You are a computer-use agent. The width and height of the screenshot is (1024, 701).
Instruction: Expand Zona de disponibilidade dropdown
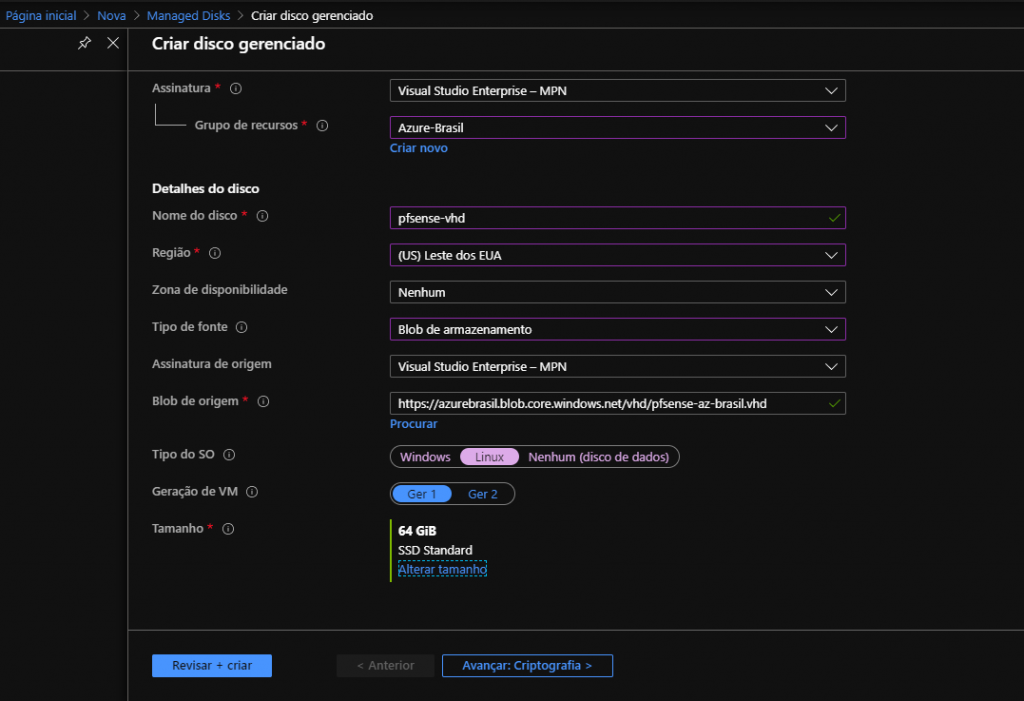pos(617,292)
